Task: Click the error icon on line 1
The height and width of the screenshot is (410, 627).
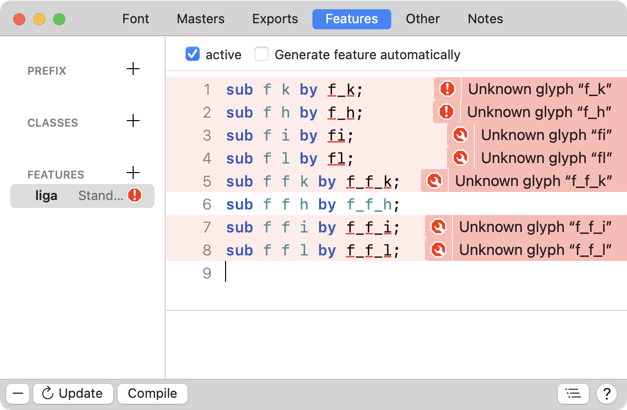Action: point(447,89)
